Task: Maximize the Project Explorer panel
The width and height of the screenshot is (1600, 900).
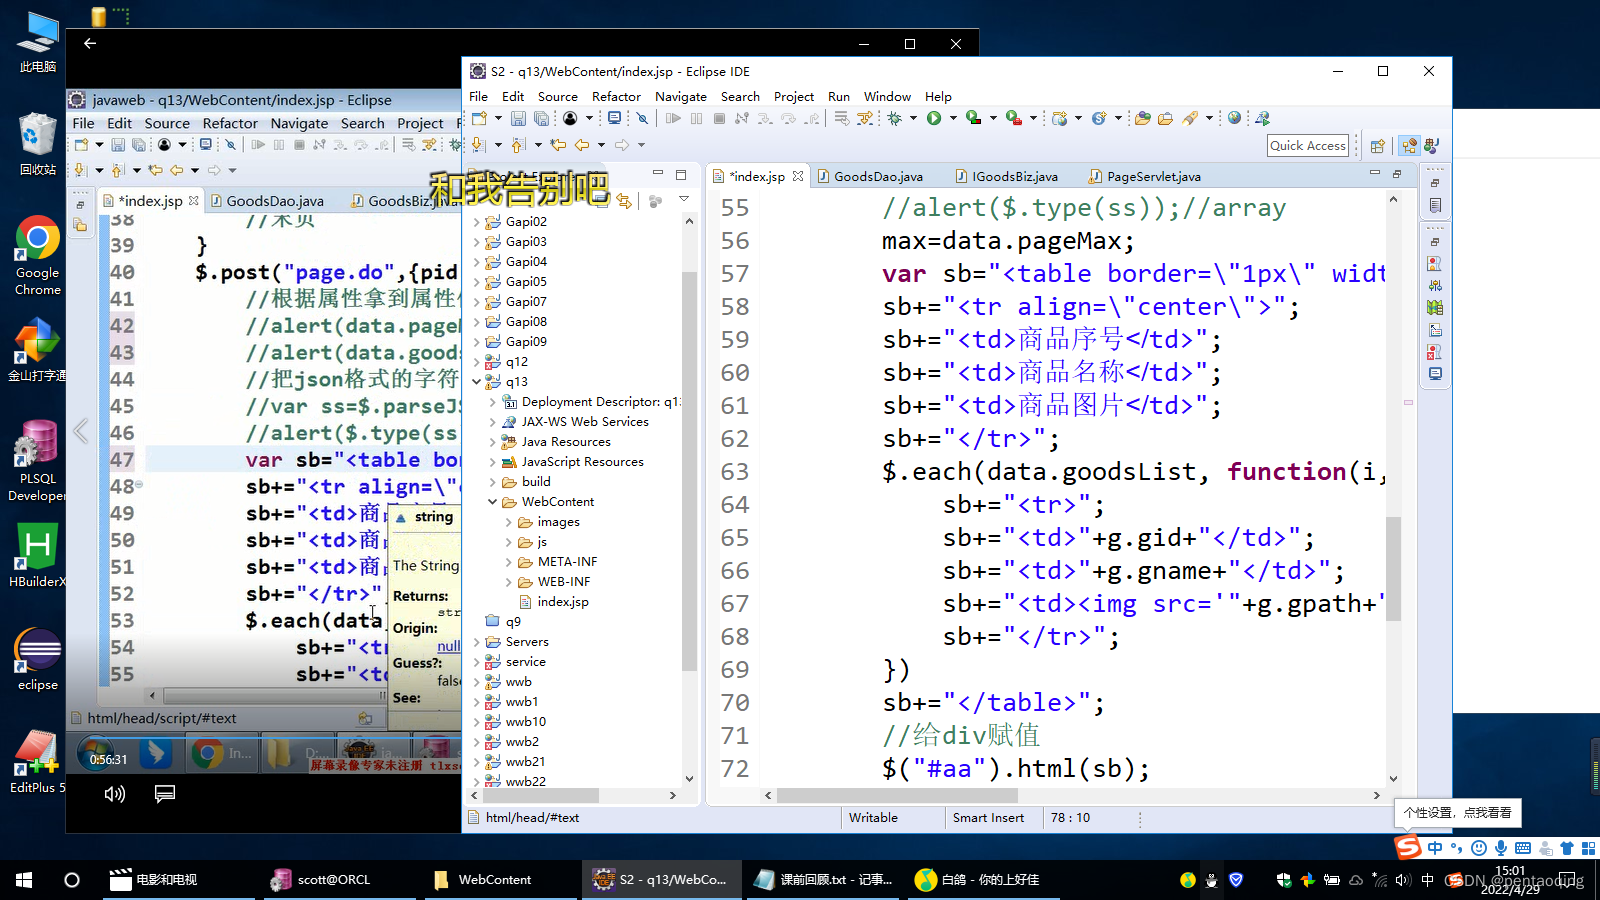Action: click(x=681, y=174)
